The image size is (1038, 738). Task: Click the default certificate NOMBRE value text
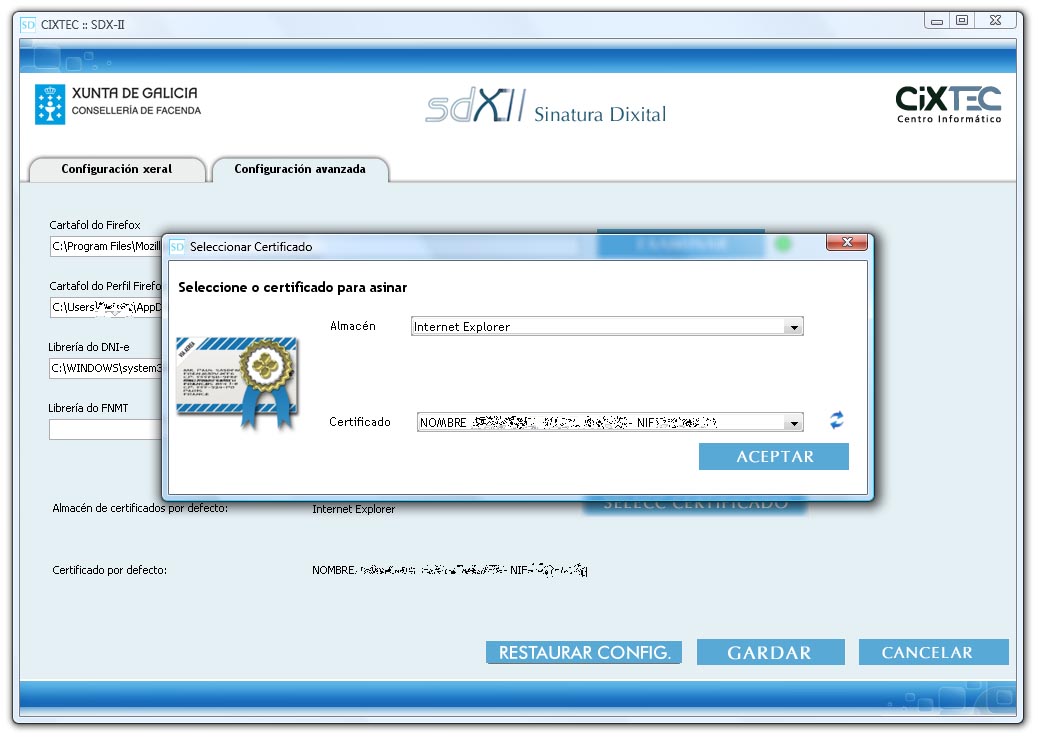(x=449, y=570)
